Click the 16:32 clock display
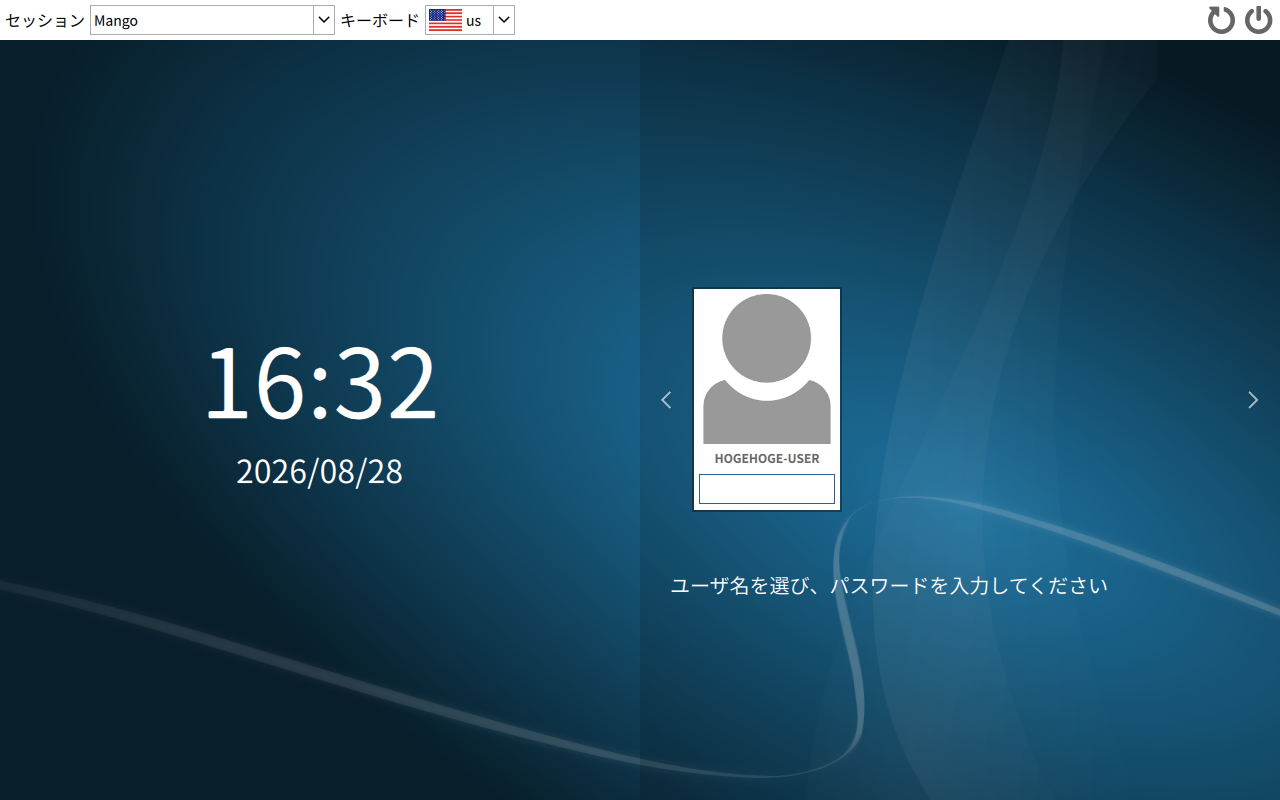 (x=320, y=383)
